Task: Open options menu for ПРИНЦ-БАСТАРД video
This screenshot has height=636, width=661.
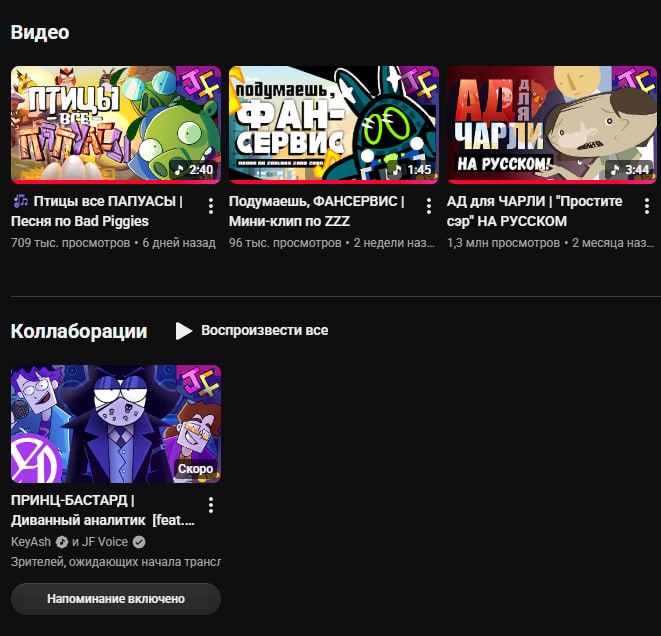Action: (211, 505)
